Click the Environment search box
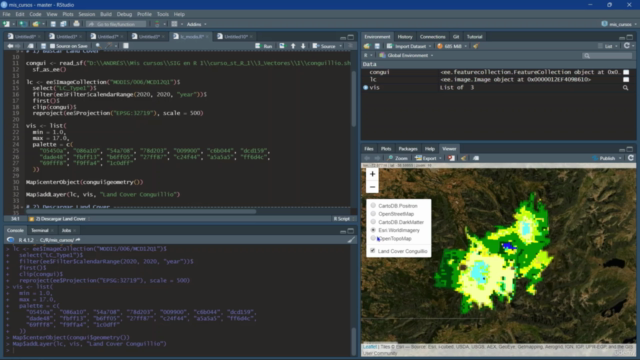This screenshot has height=360, width=640. click(608, 55)
